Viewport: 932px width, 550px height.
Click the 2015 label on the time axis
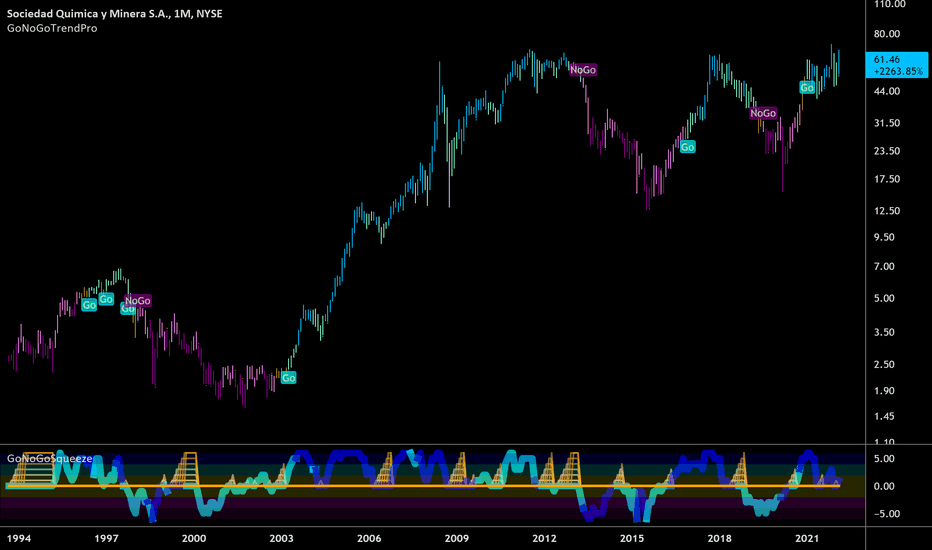coord(632,538)
